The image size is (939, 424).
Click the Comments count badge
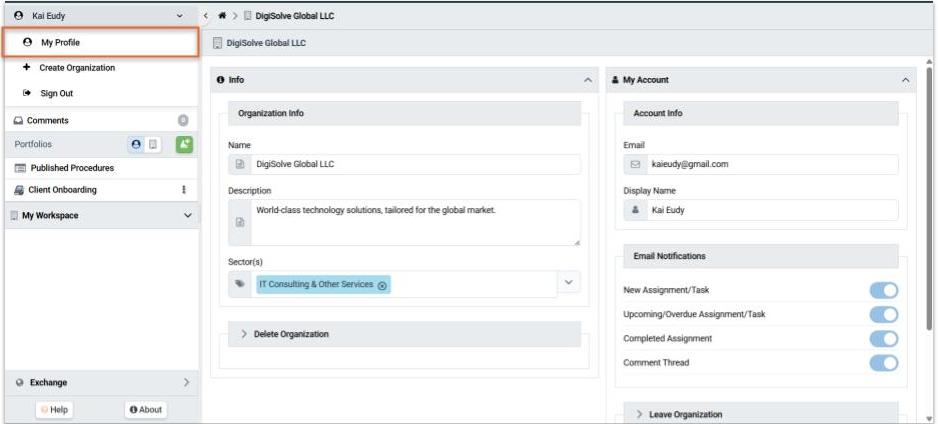(183, 120)
